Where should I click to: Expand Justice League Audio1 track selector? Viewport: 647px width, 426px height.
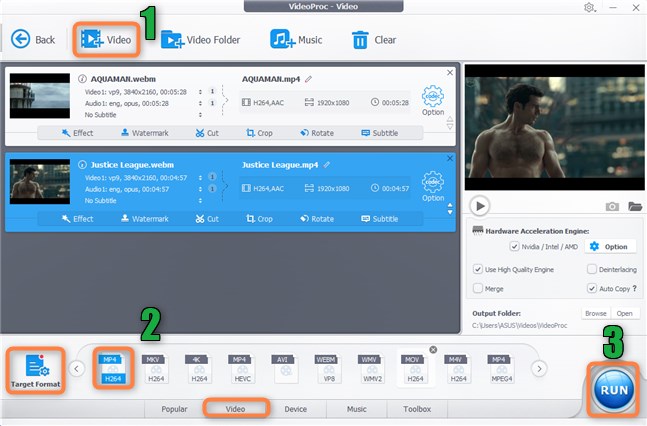click(200, 189)
